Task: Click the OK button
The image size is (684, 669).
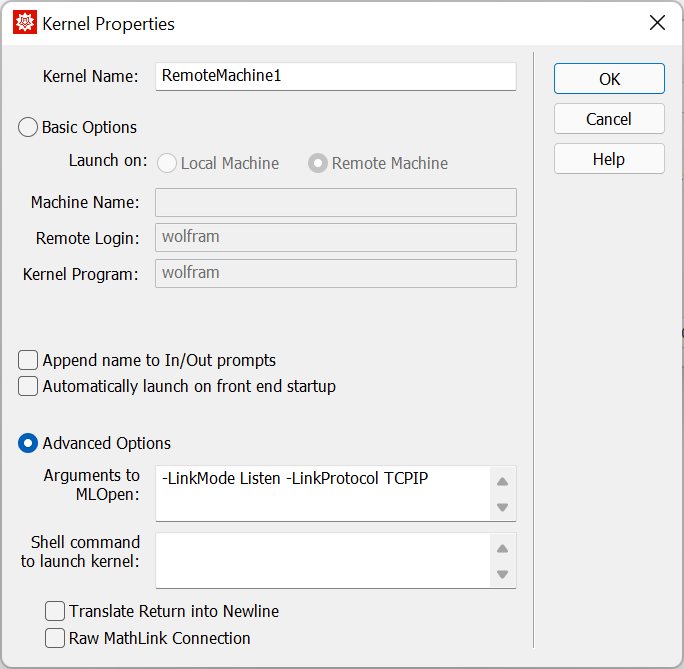Action: point(609,79)
